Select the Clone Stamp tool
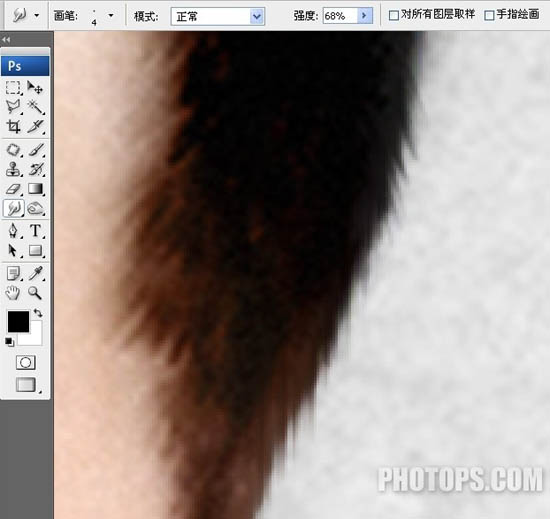This screenshot has width=550, height=519. [x=13, y=169]
